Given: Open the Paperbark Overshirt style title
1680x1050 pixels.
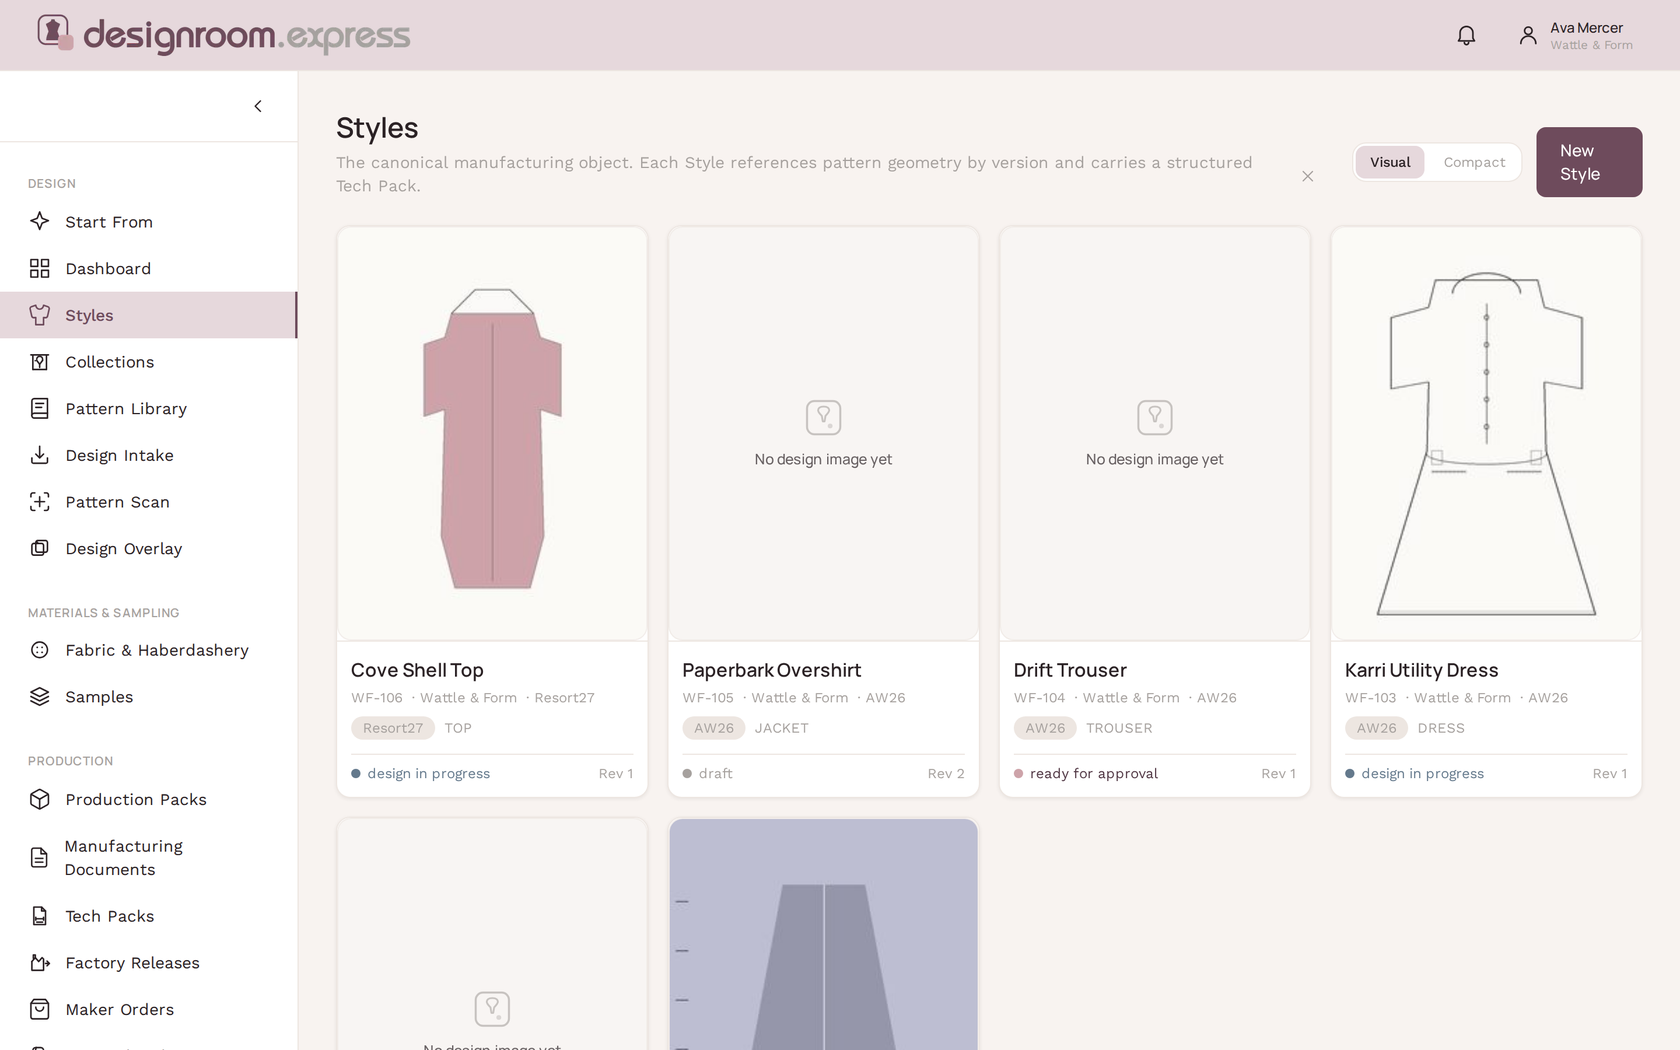Looking at the screenshot, I should click(772, 670).
